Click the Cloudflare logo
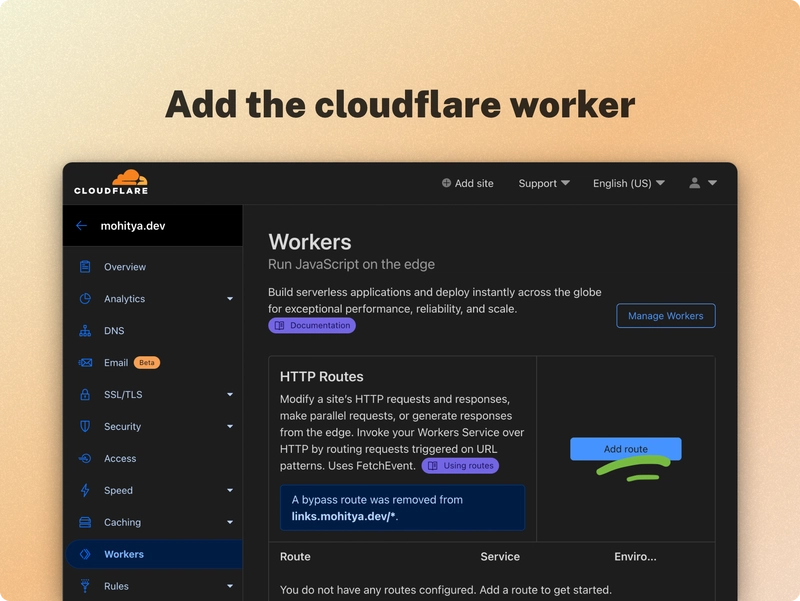The width and height of the screenshot is (800, 601). point(111,182)
